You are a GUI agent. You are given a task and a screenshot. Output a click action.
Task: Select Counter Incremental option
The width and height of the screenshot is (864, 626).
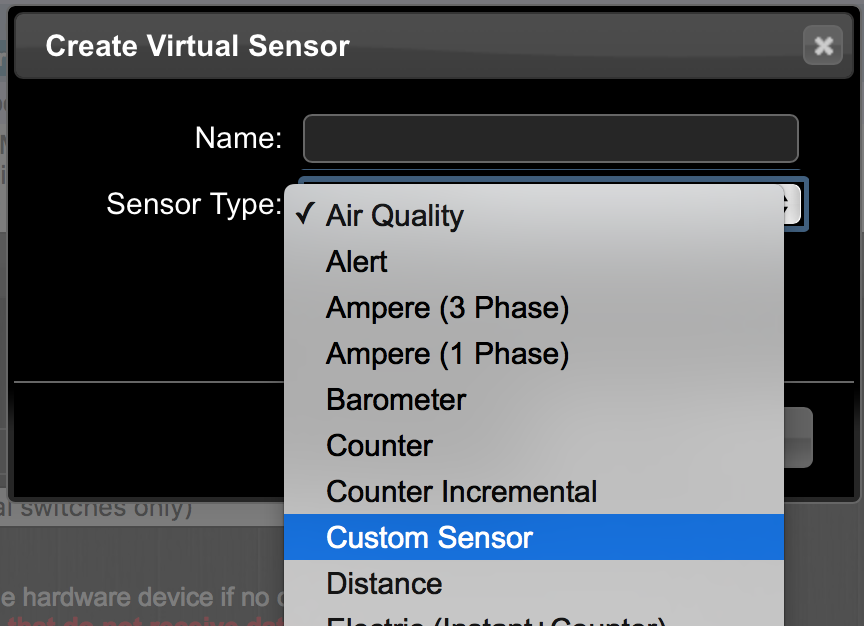point(533,492)
